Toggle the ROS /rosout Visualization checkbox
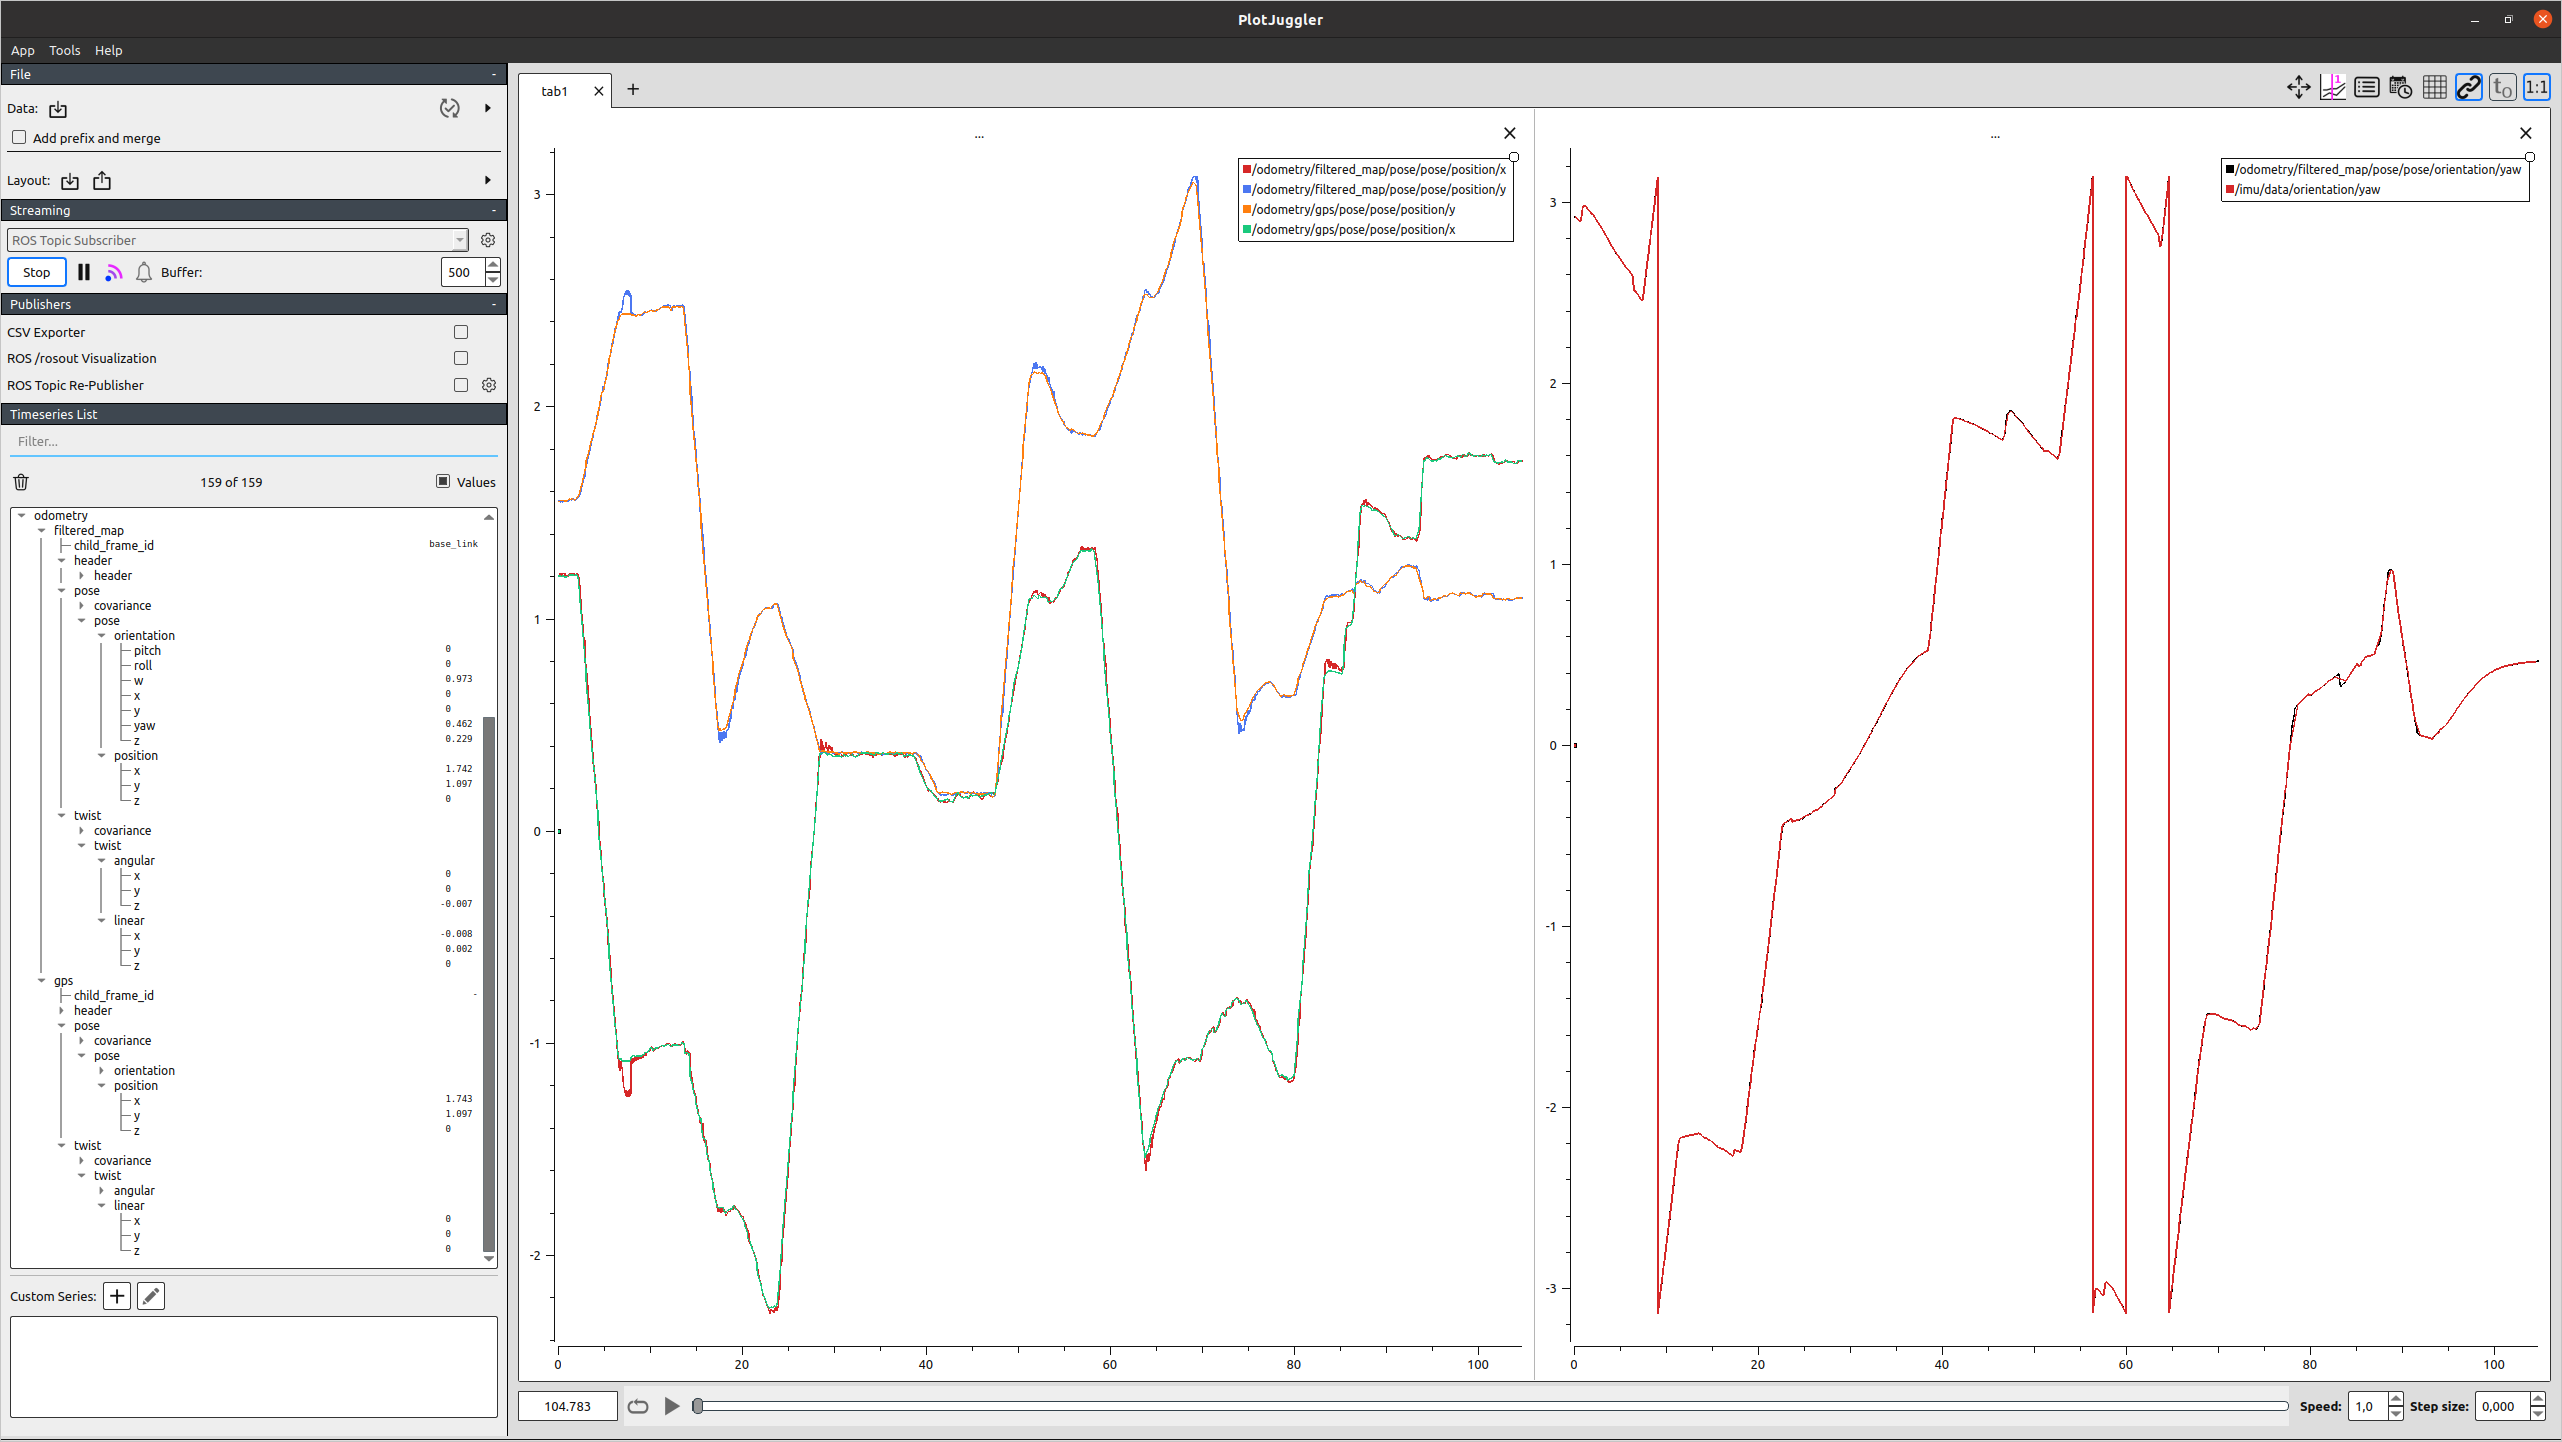 (461, 357)
